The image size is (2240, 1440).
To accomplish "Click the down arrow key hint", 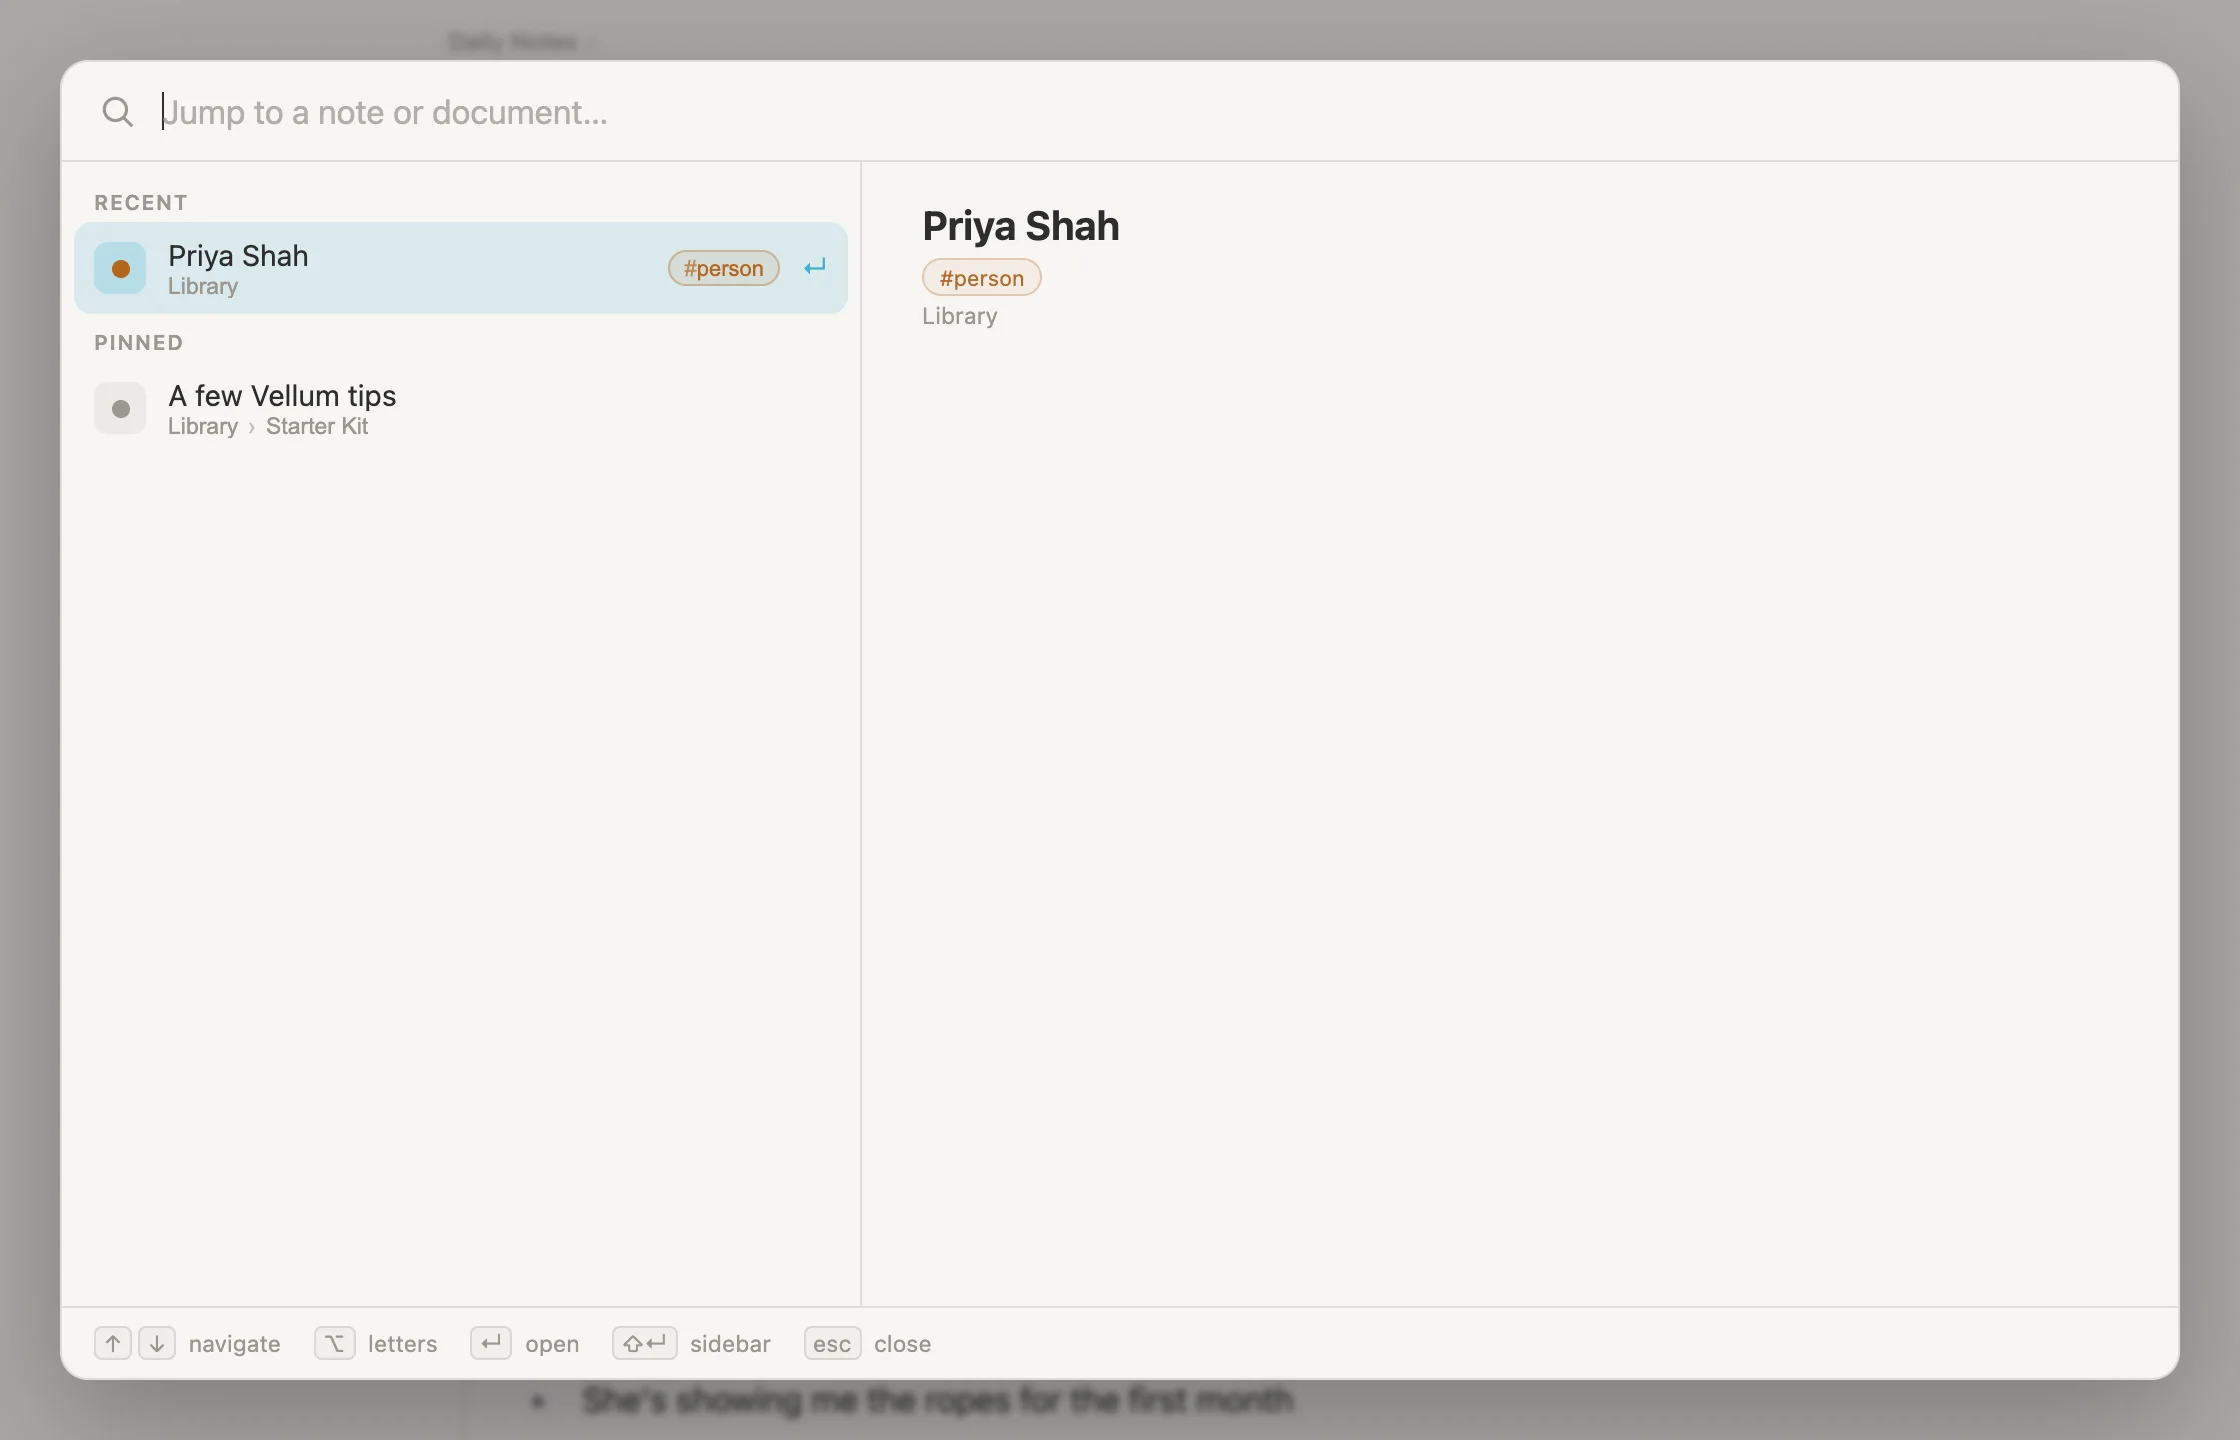I will coord(157,1343).
